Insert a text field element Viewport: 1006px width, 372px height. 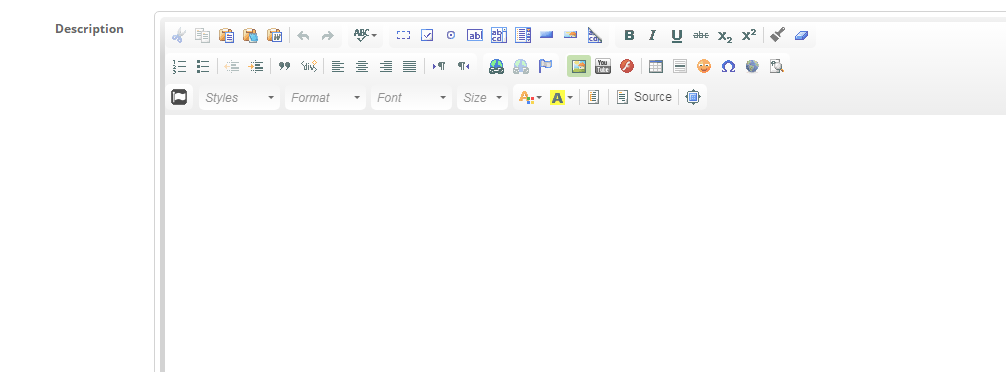[x=475, y=35]
